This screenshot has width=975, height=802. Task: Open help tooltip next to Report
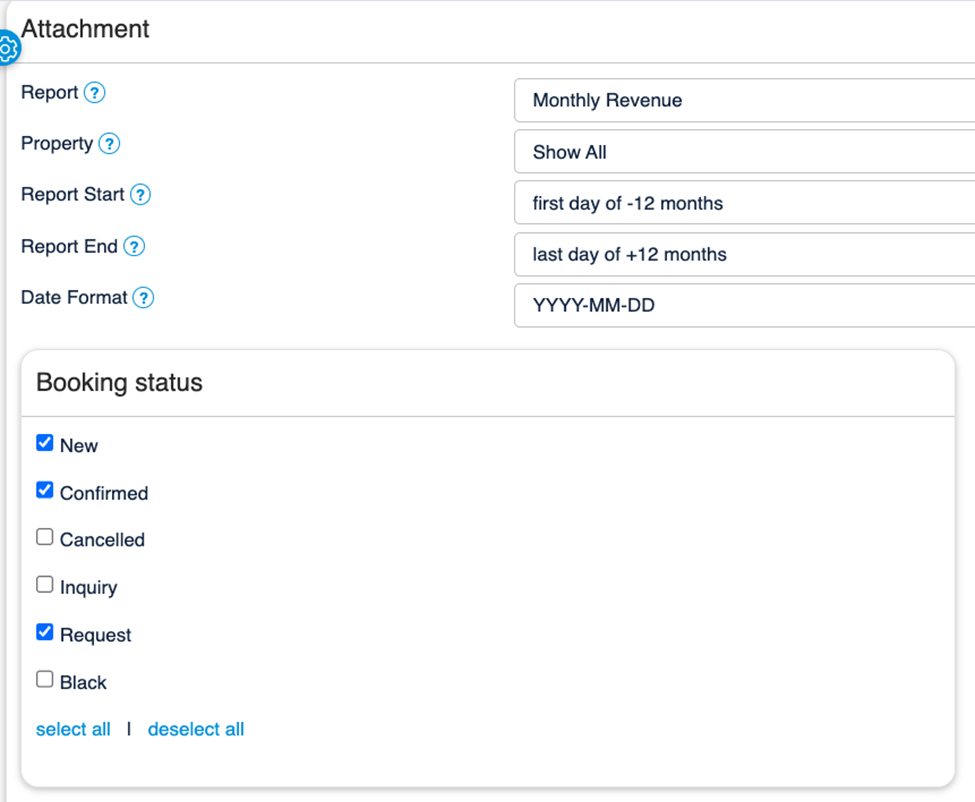point(94,93)
